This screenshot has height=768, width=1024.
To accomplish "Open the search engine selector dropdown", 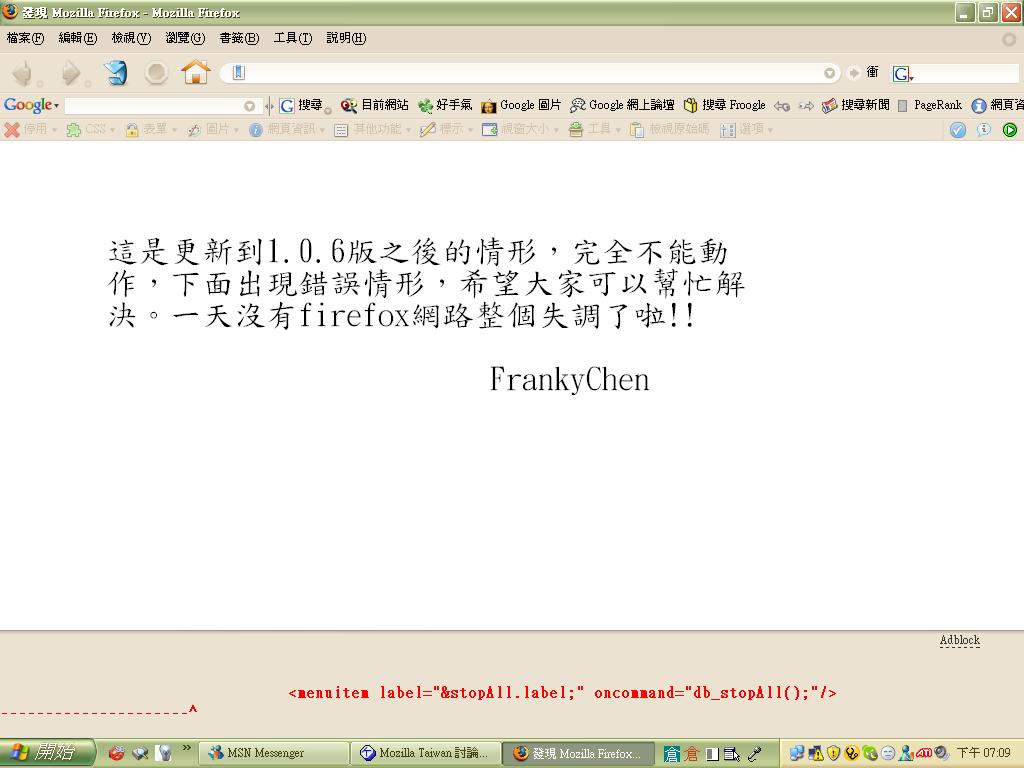I will click(903, 74).
